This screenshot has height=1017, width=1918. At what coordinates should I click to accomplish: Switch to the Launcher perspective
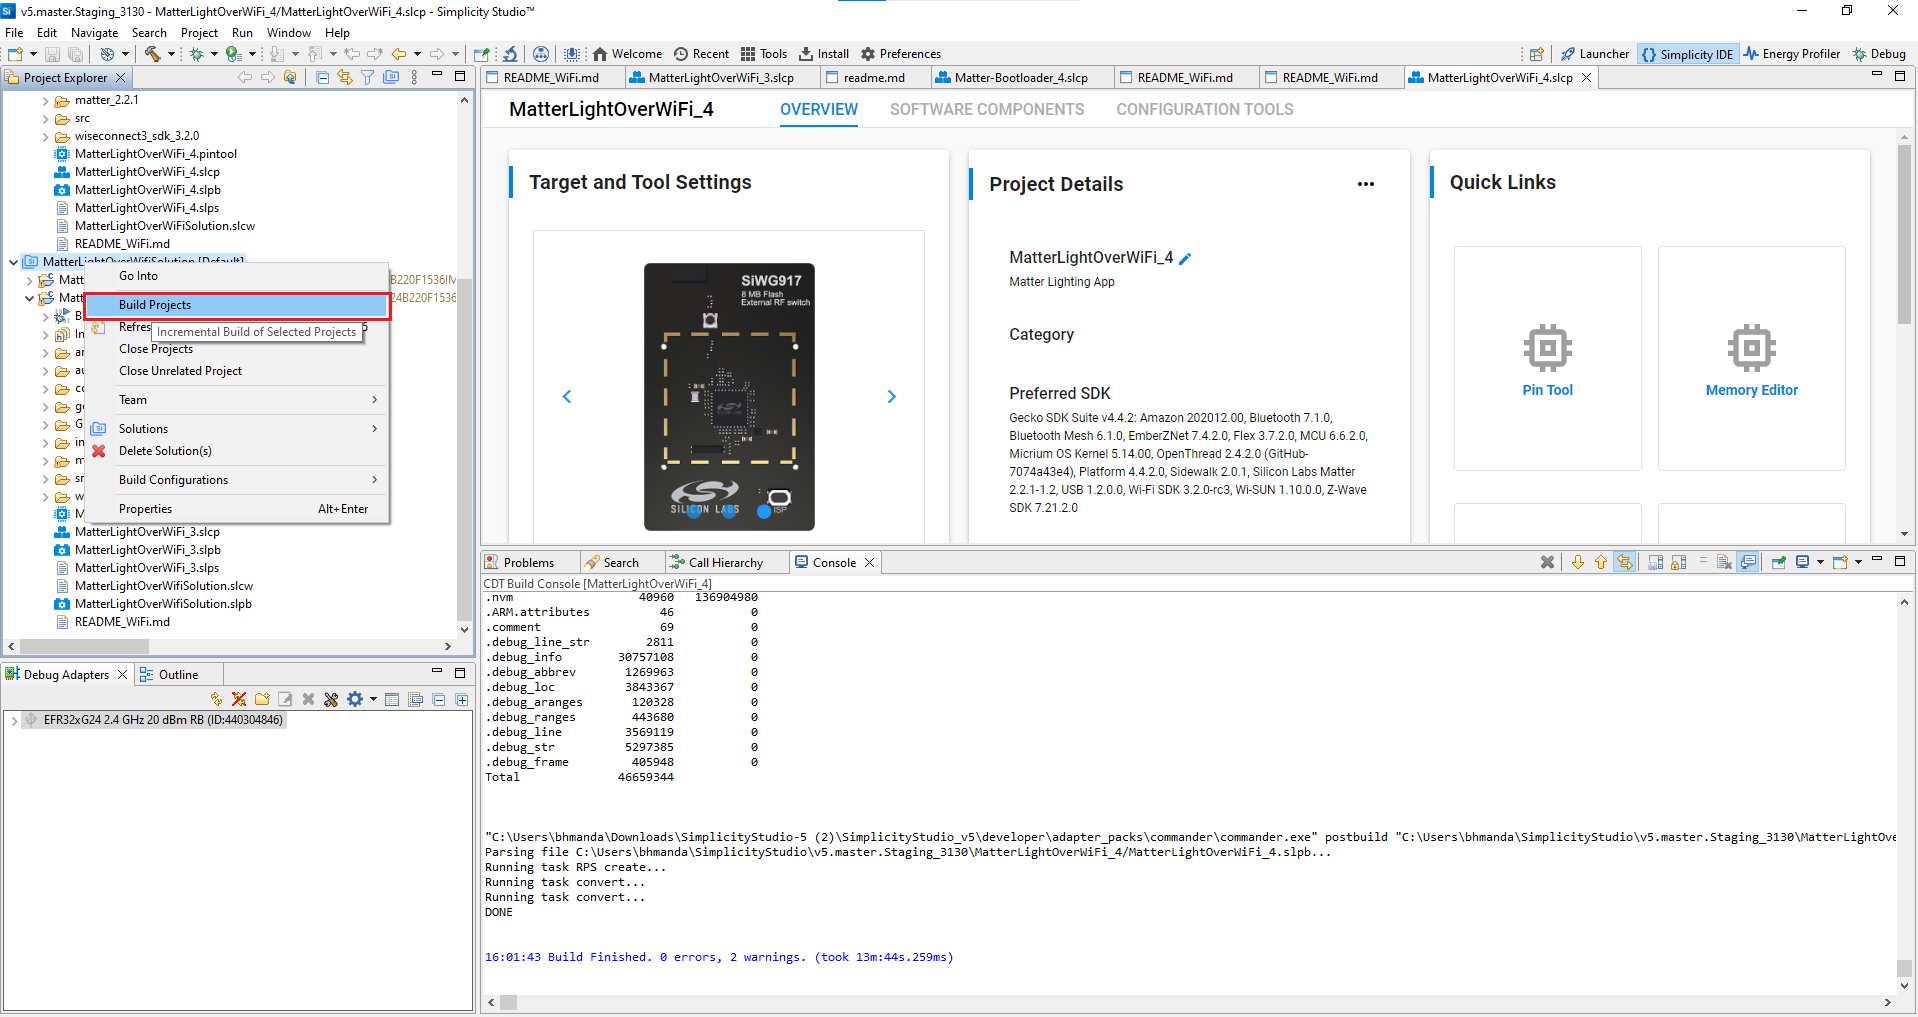tap(1595, 54)
